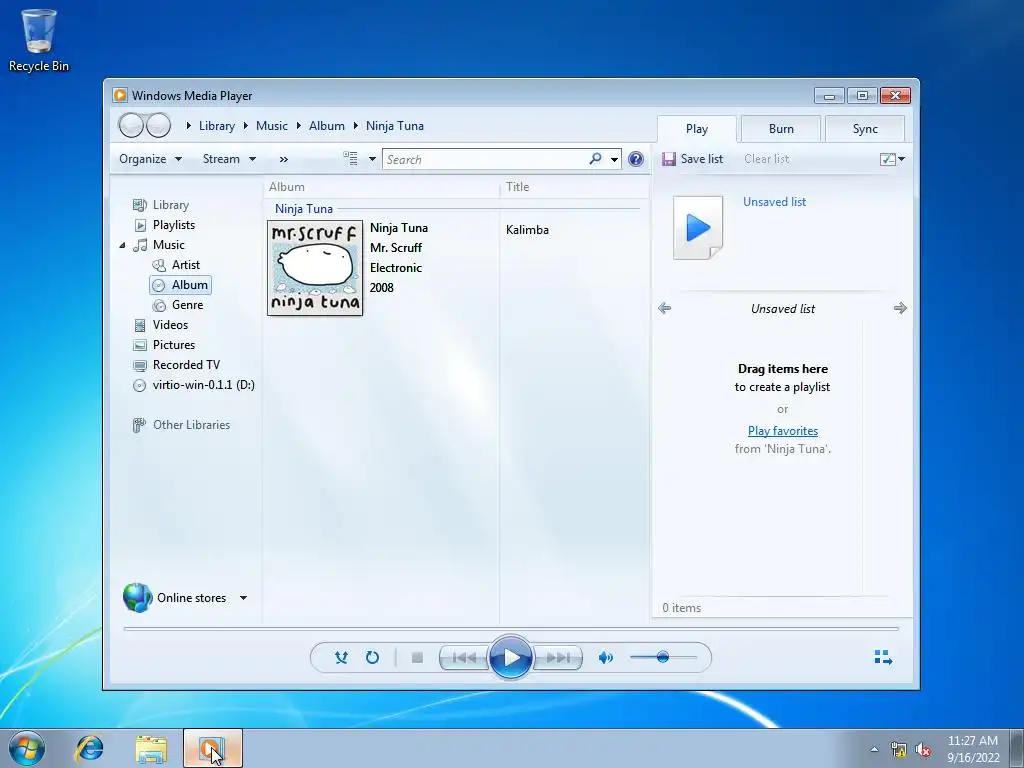Open Windows Explorer from the taskbar
Image resolution: width=1024 pixels, height=768 pixels.
coord(151,749)
